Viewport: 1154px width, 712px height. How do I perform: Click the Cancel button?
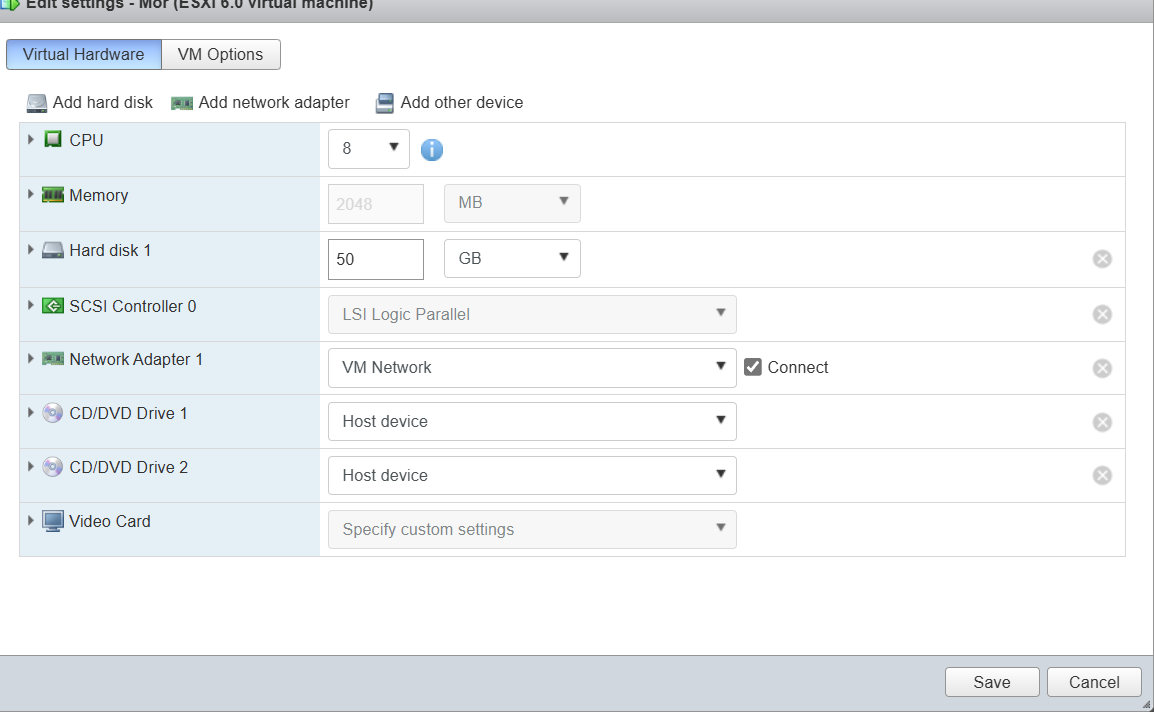(1094, 683)
